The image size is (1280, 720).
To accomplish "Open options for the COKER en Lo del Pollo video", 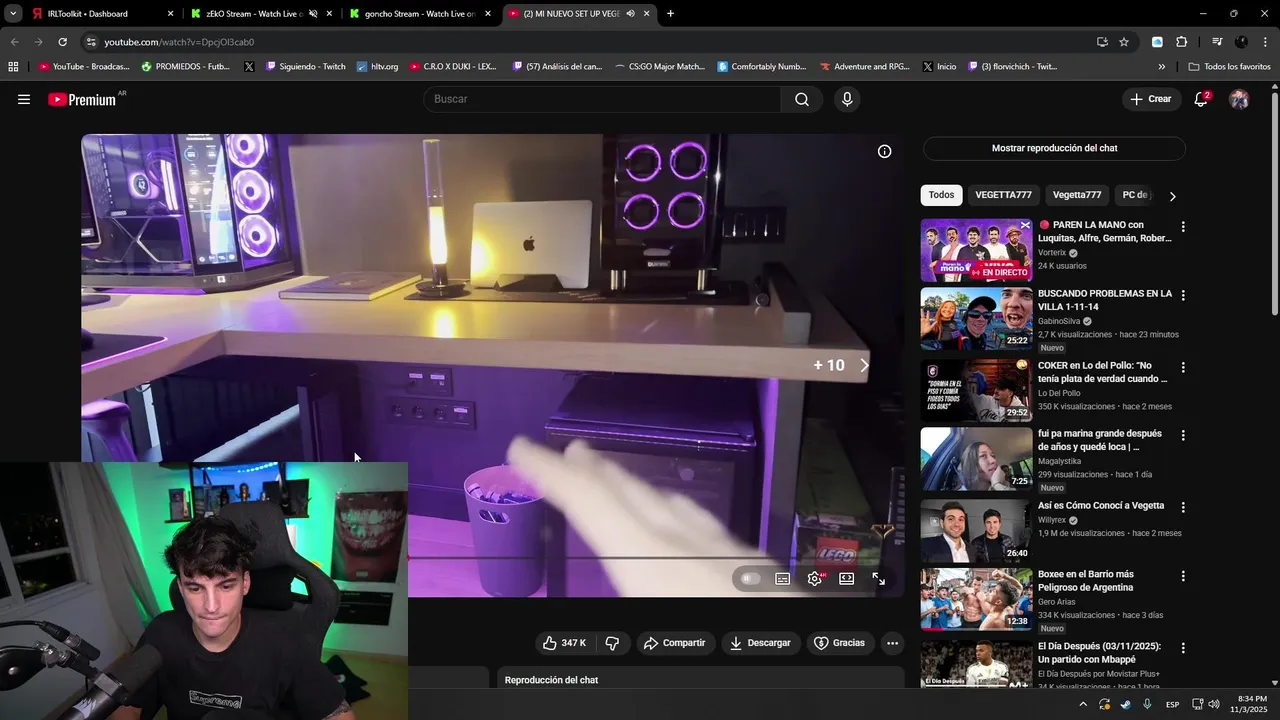I will 1183,367.
